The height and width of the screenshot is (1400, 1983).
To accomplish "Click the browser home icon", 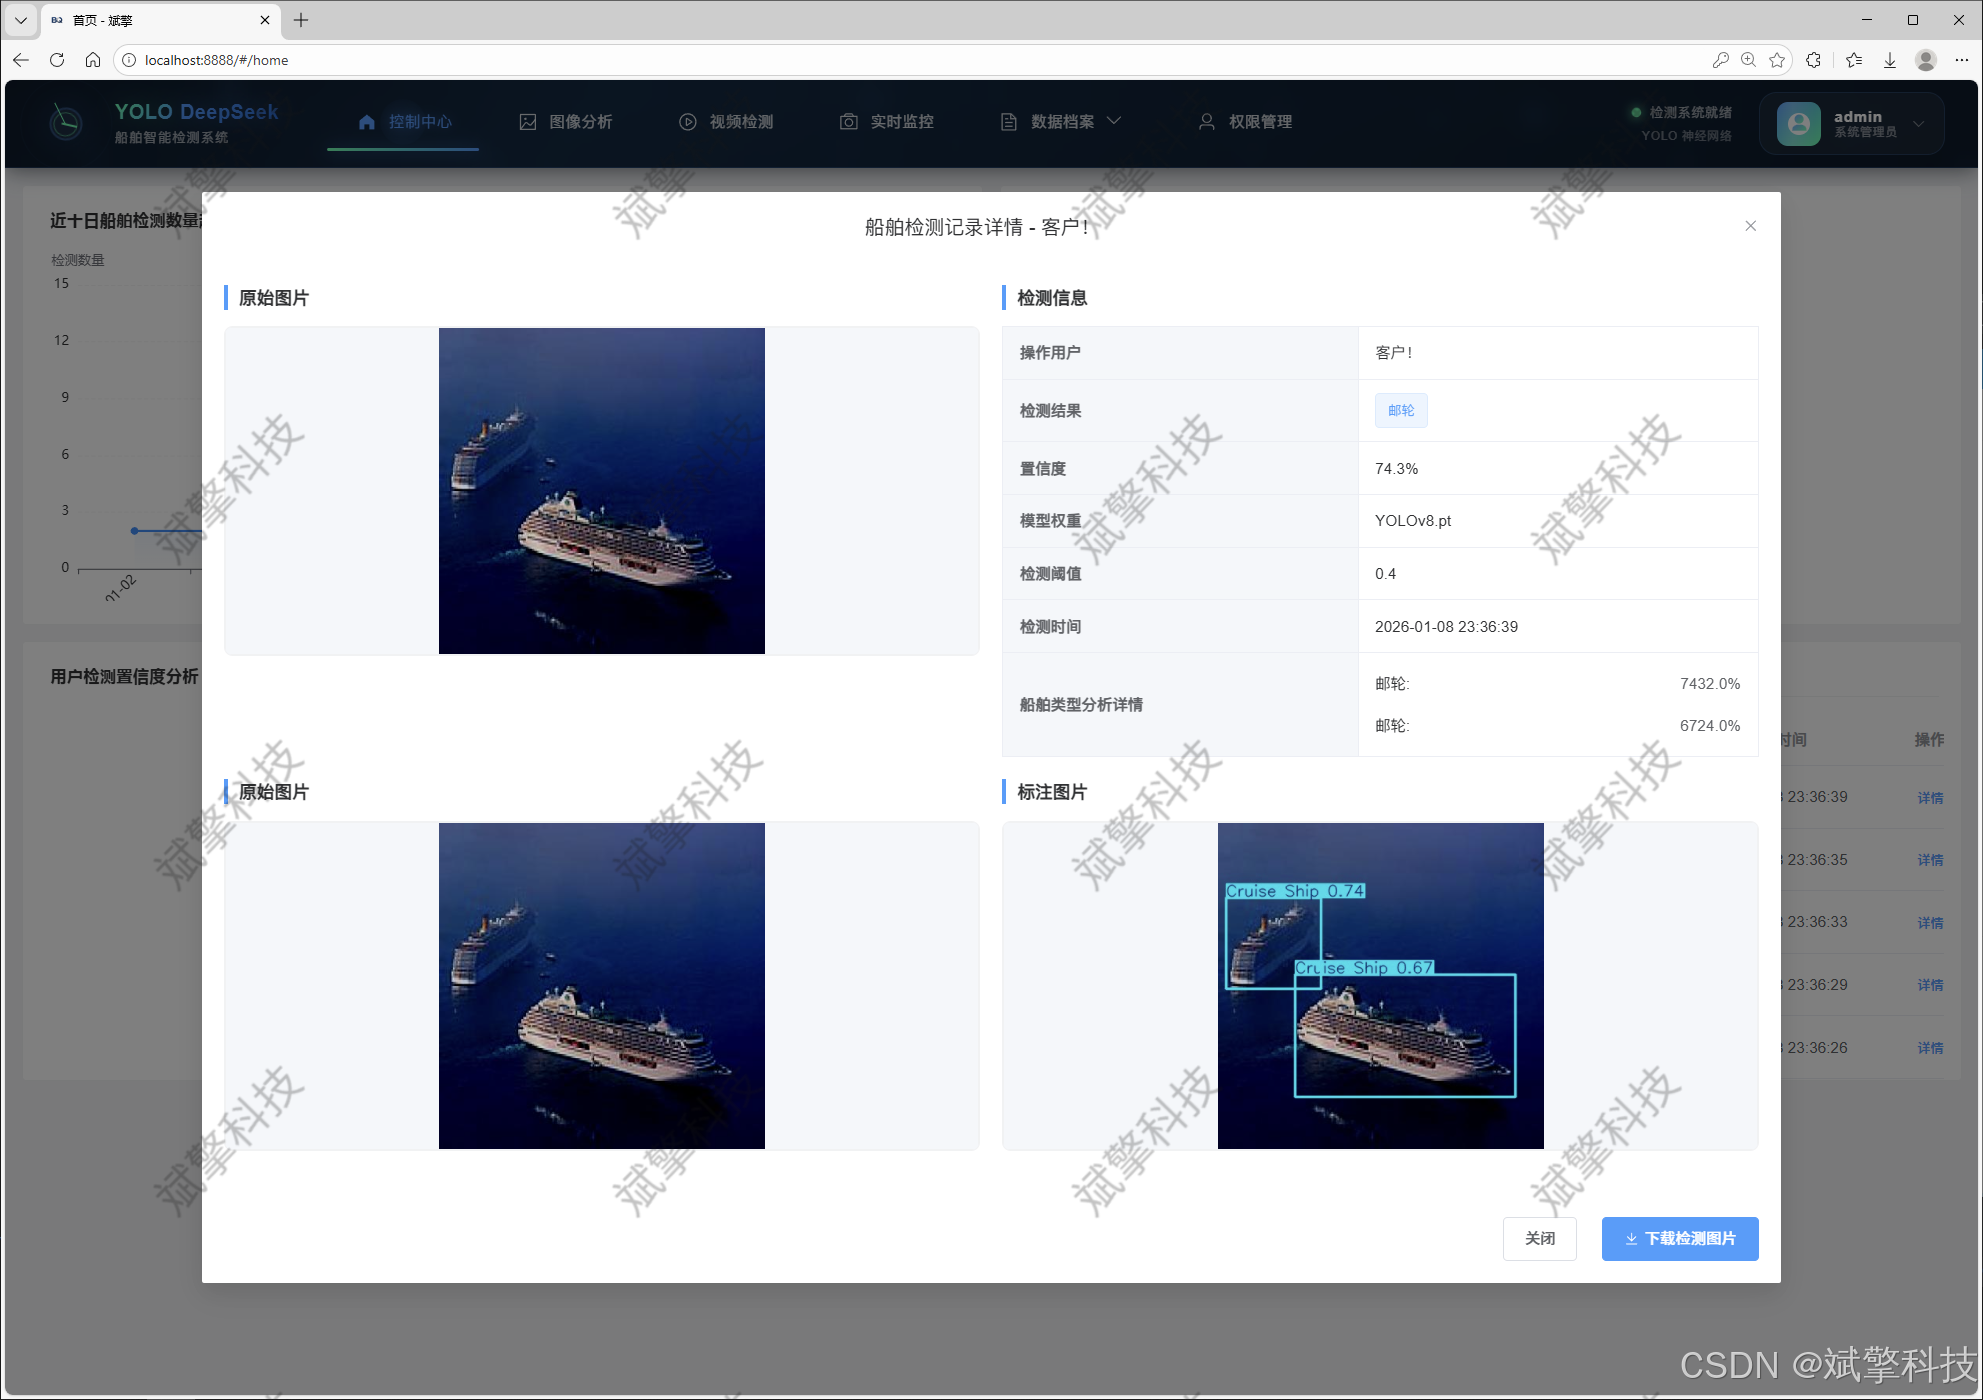I will pos(93,60).
